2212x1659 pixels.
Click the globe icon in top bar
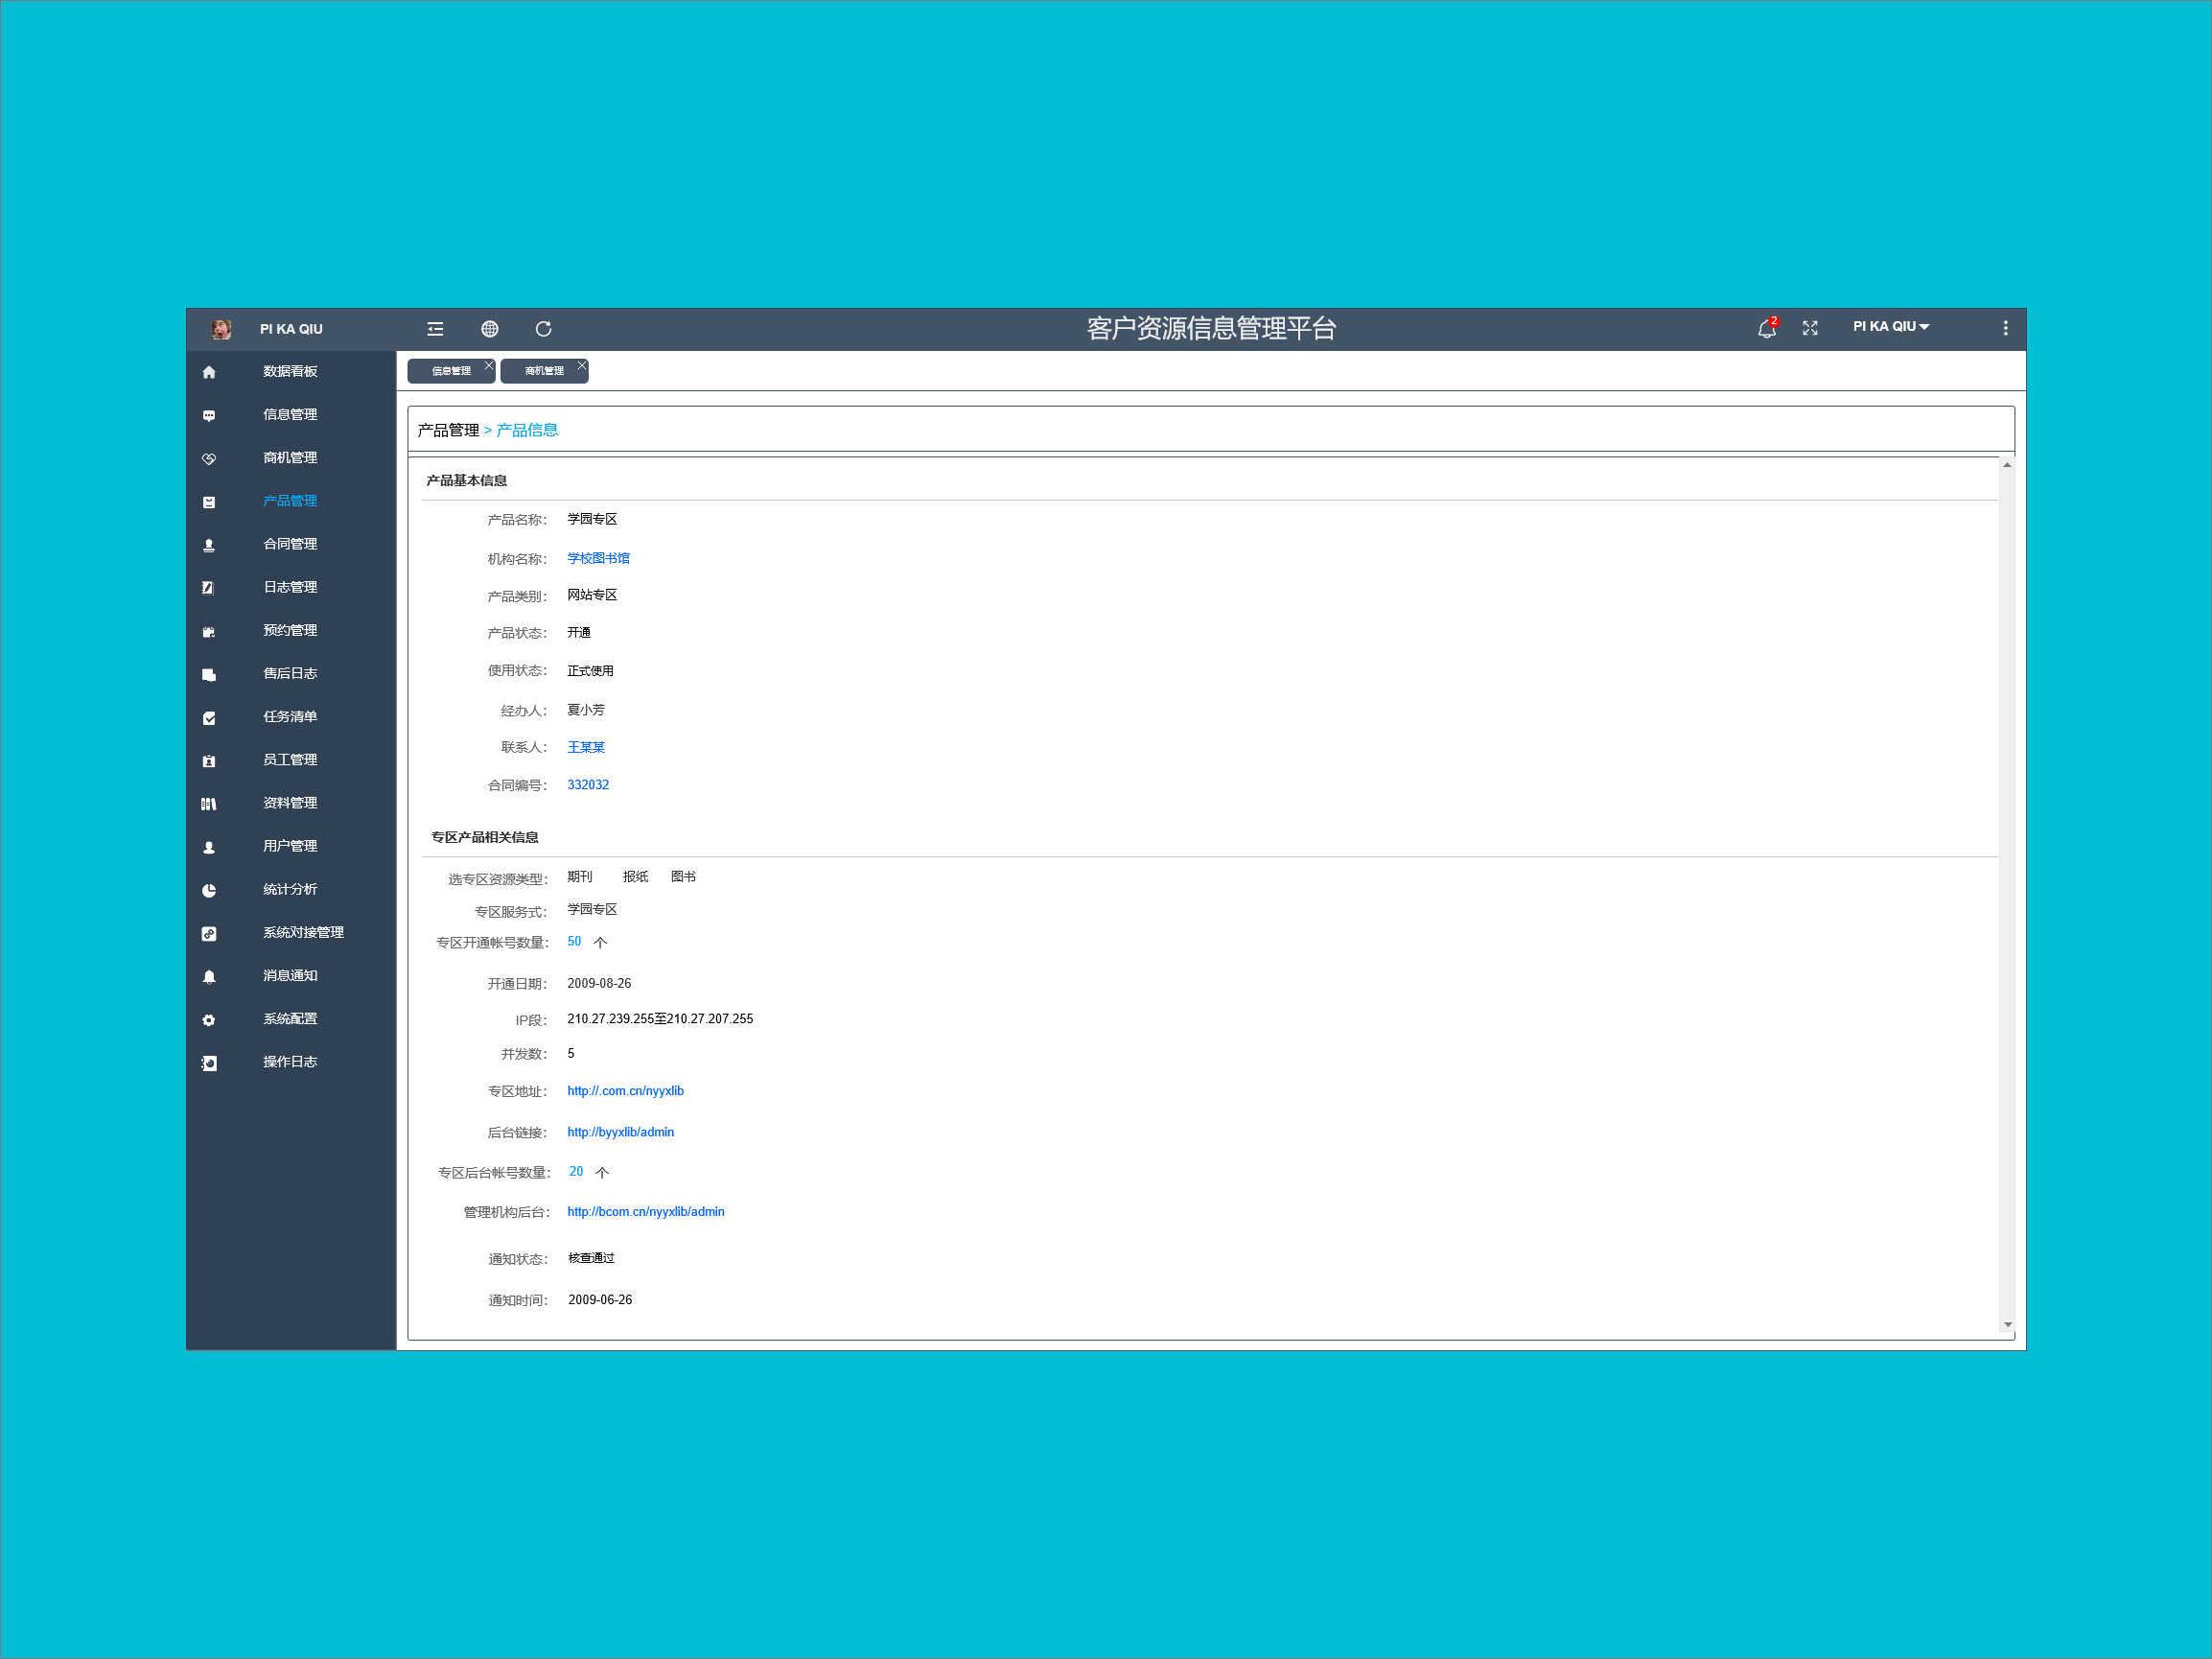(490, 329)
